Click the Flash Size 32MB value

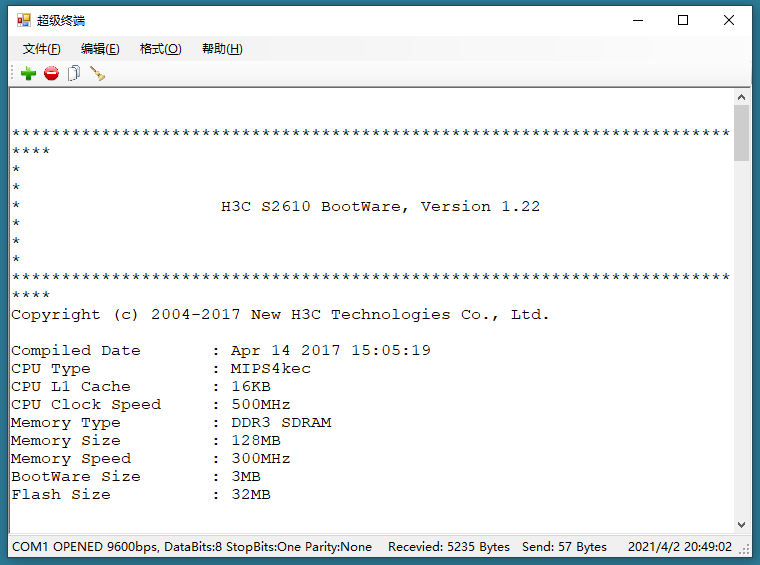click(x=251, y=494)
